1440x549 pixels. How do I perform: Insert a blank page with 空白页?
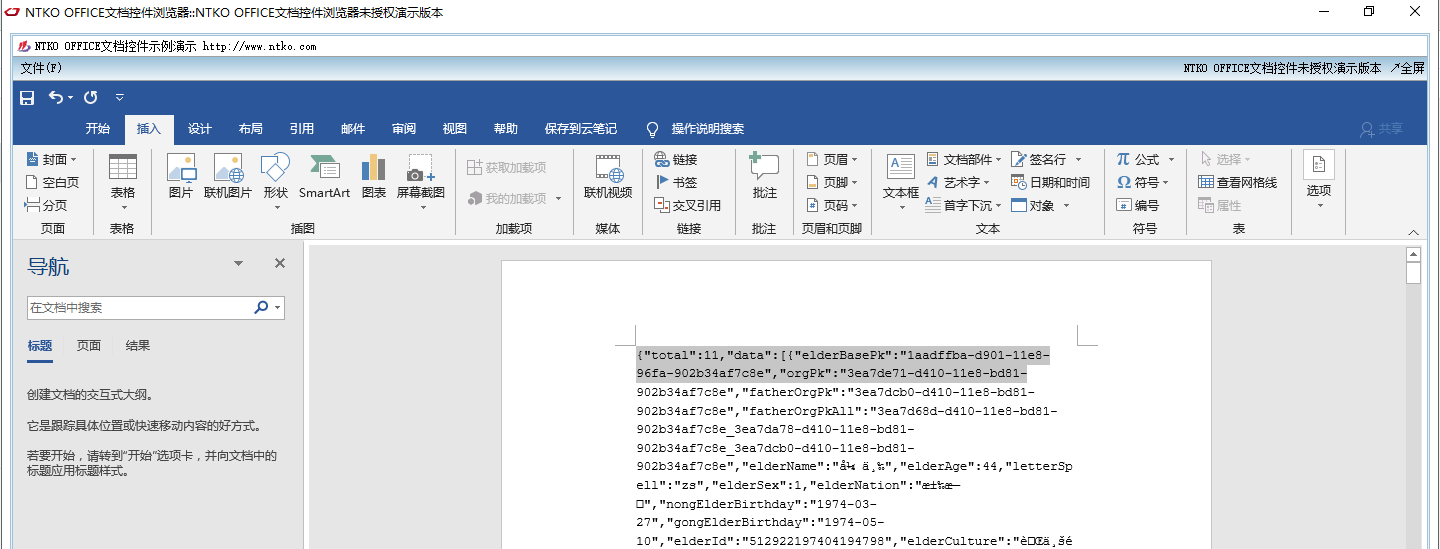[52, 183]
